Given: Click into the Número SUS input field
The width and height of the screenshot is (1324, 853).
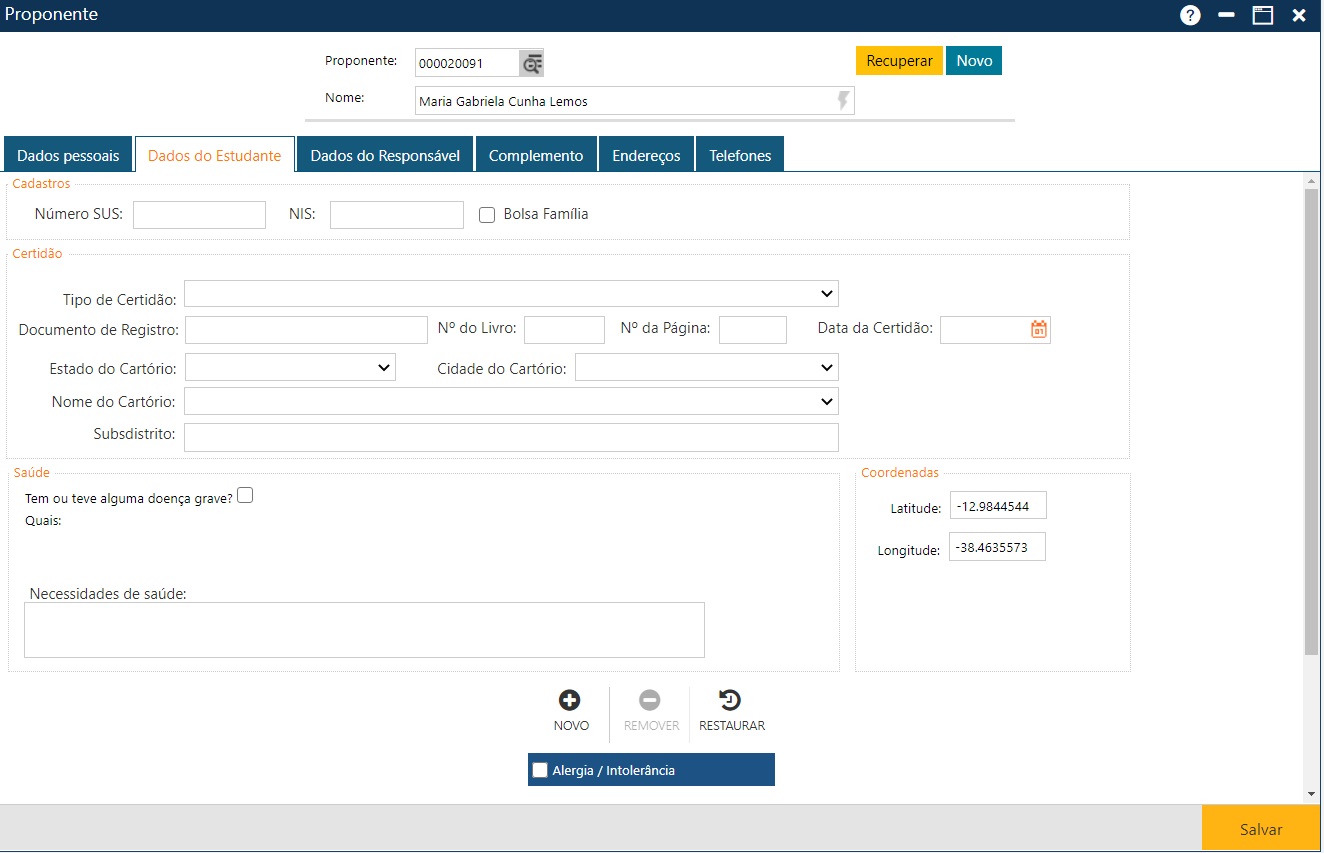Looking at the screenshot, I should coord(199,215).
